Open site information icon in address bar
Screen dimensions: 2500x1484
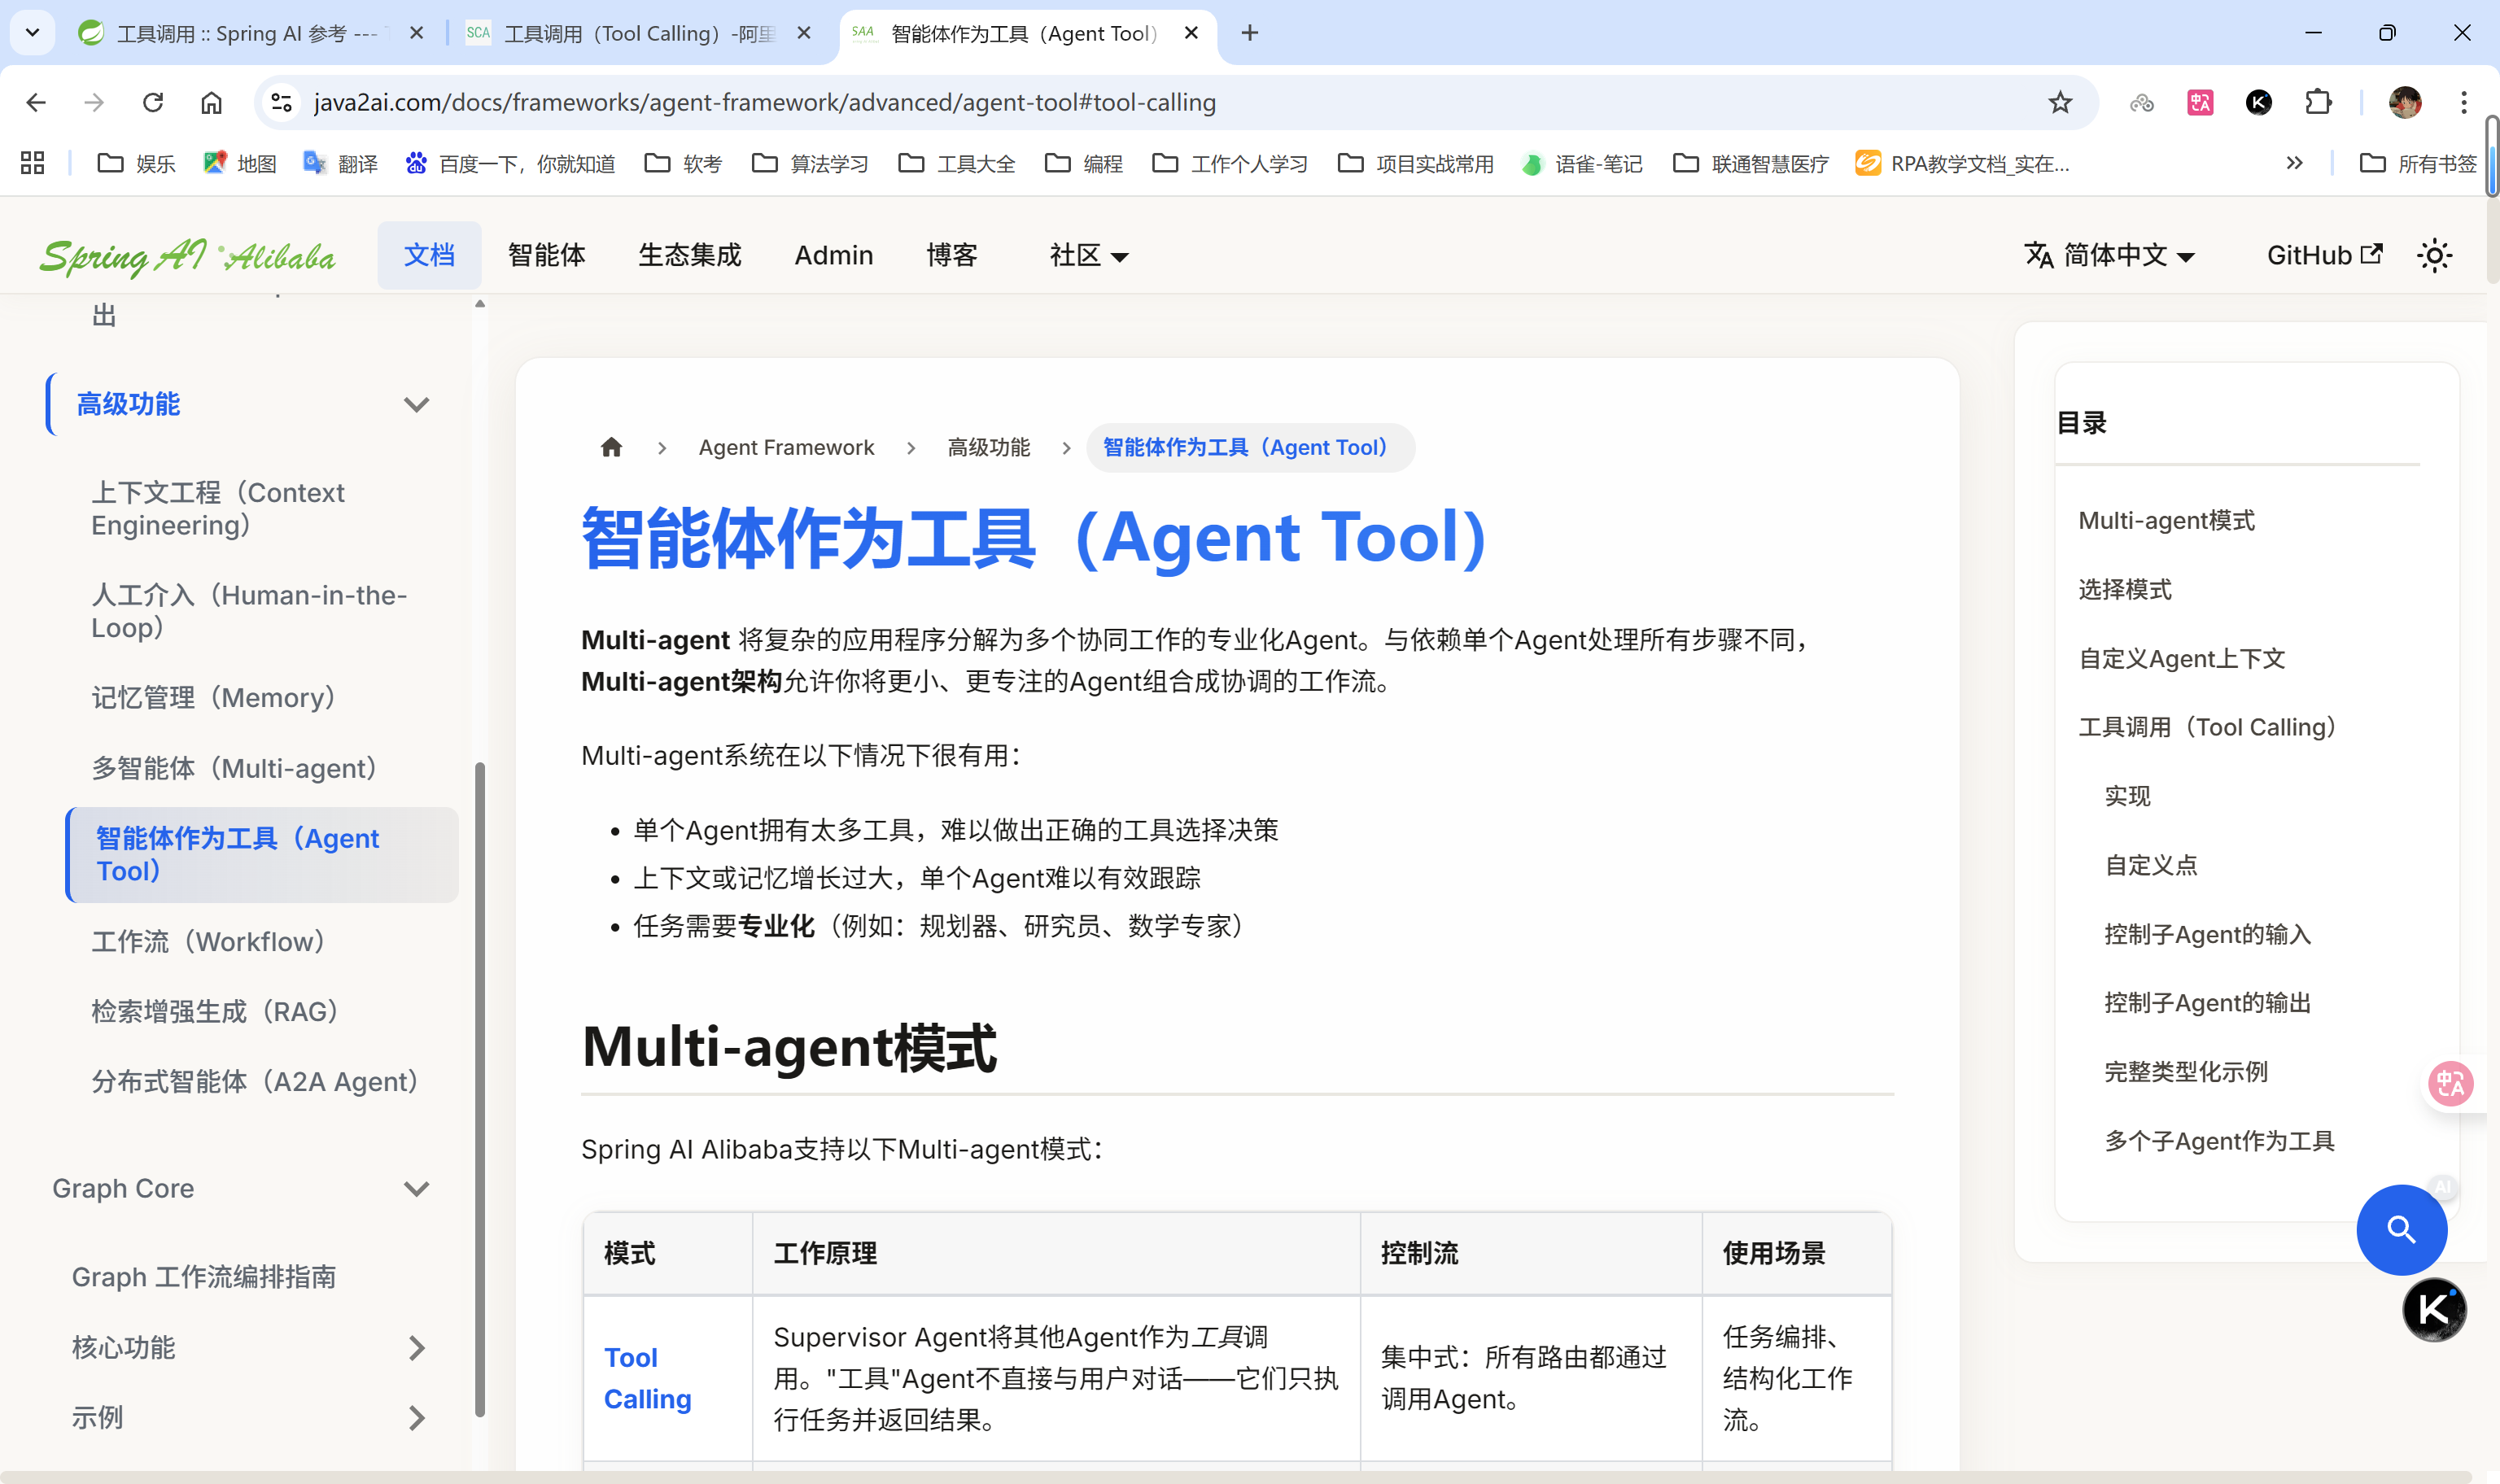click(283, 103)
